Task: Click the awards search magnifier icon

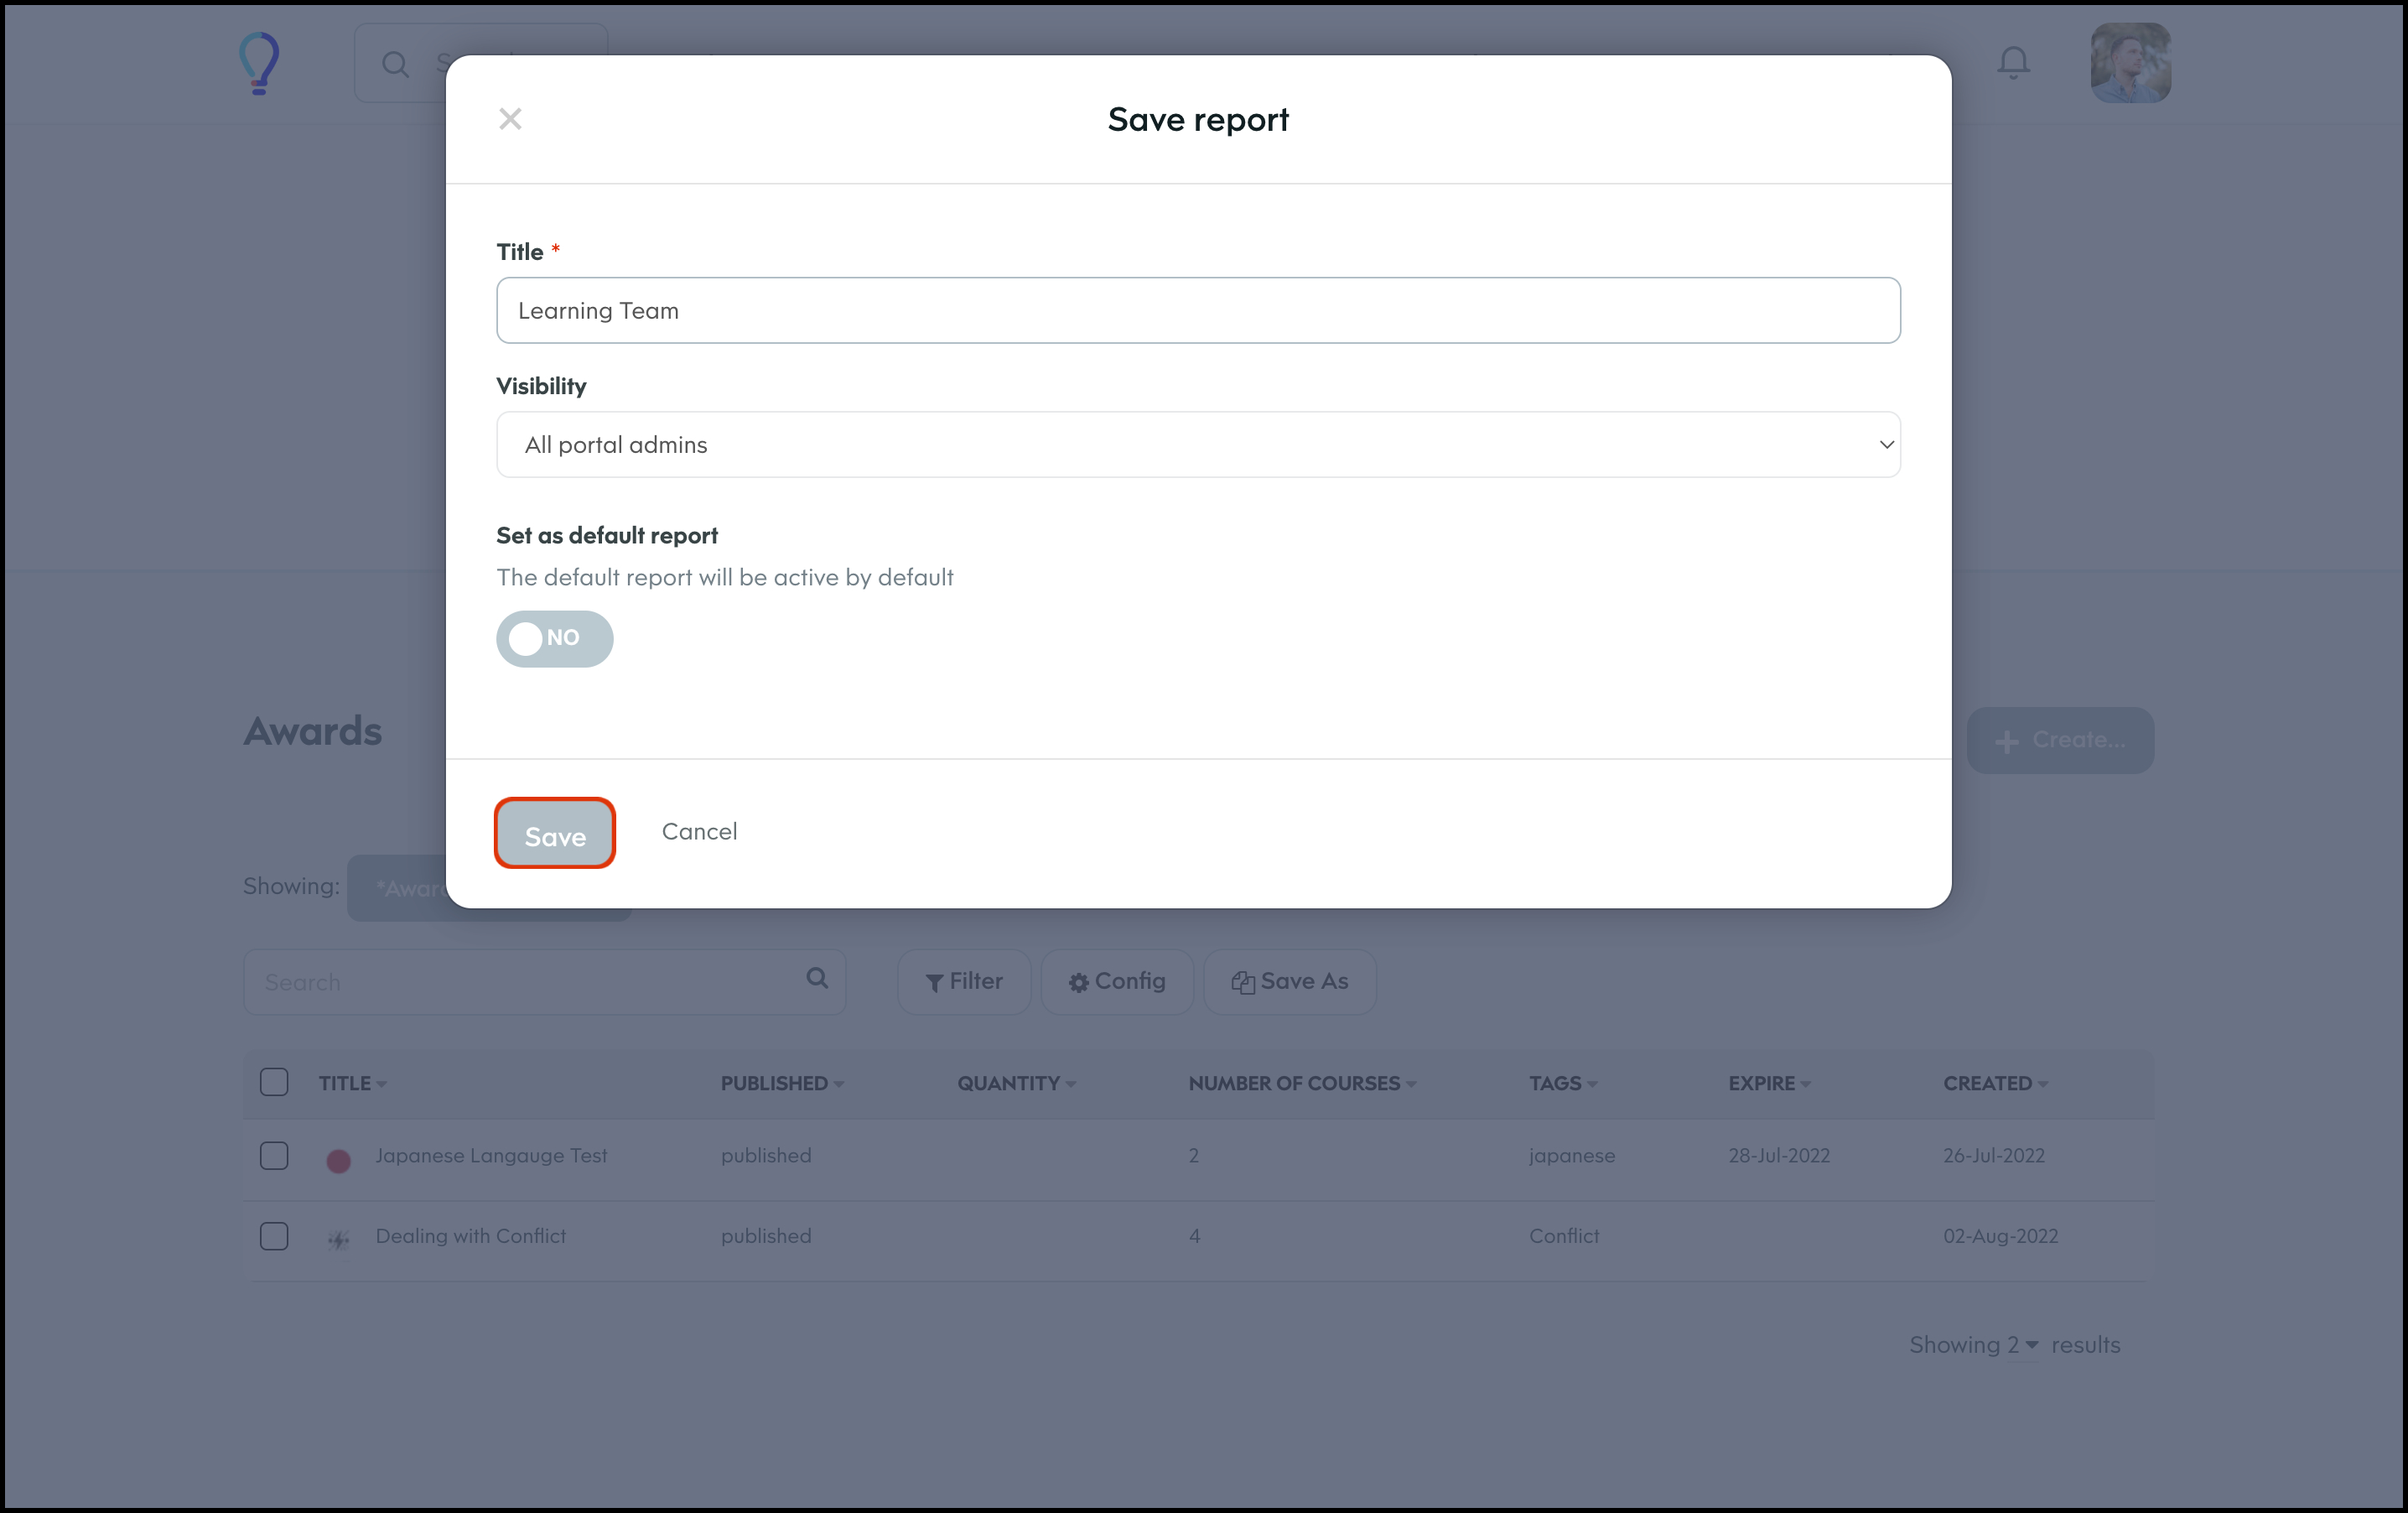Action: pos(817,978)
